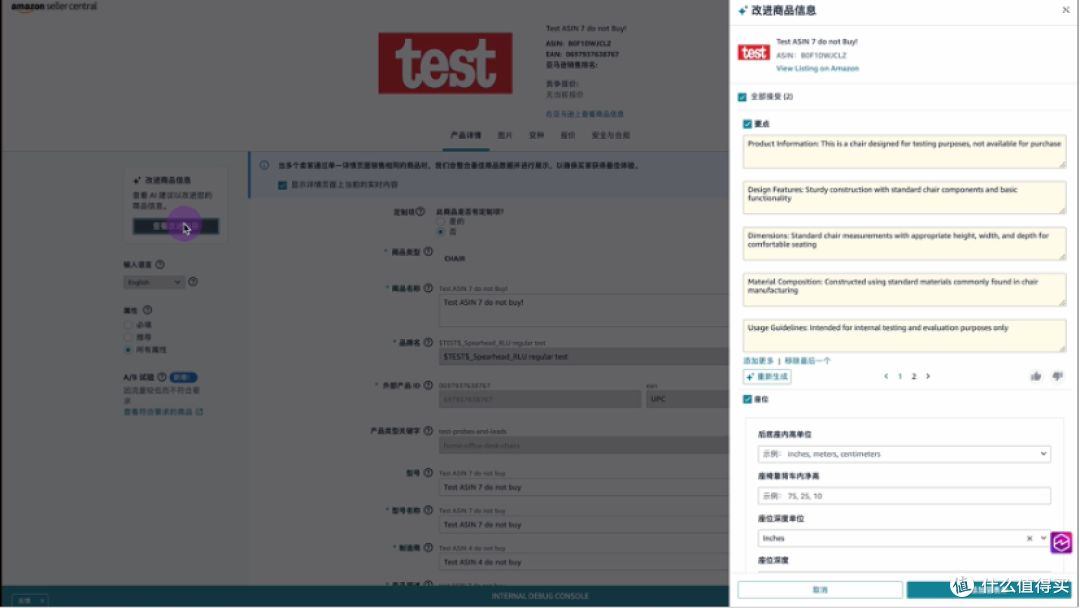Toggle the 要点 checkbox
Screen dimensions: 1080x608
747,124
